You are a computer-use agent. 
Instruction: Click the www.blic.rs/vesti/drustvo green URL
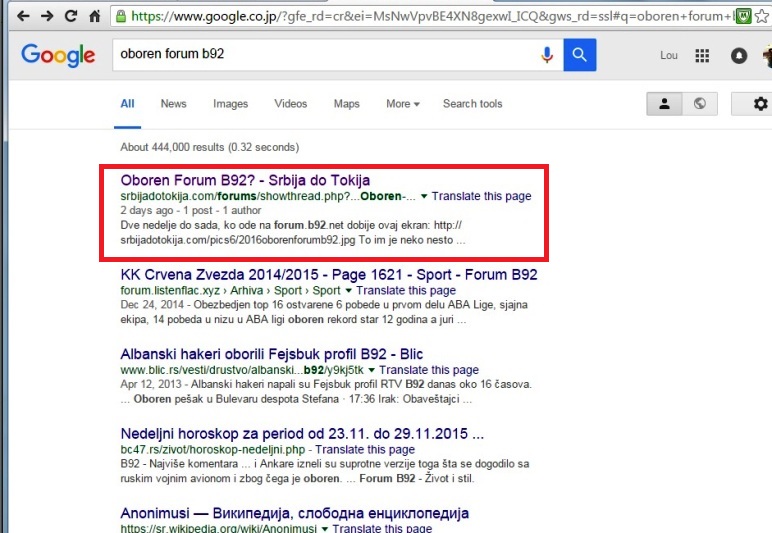(x=242, y=370)
